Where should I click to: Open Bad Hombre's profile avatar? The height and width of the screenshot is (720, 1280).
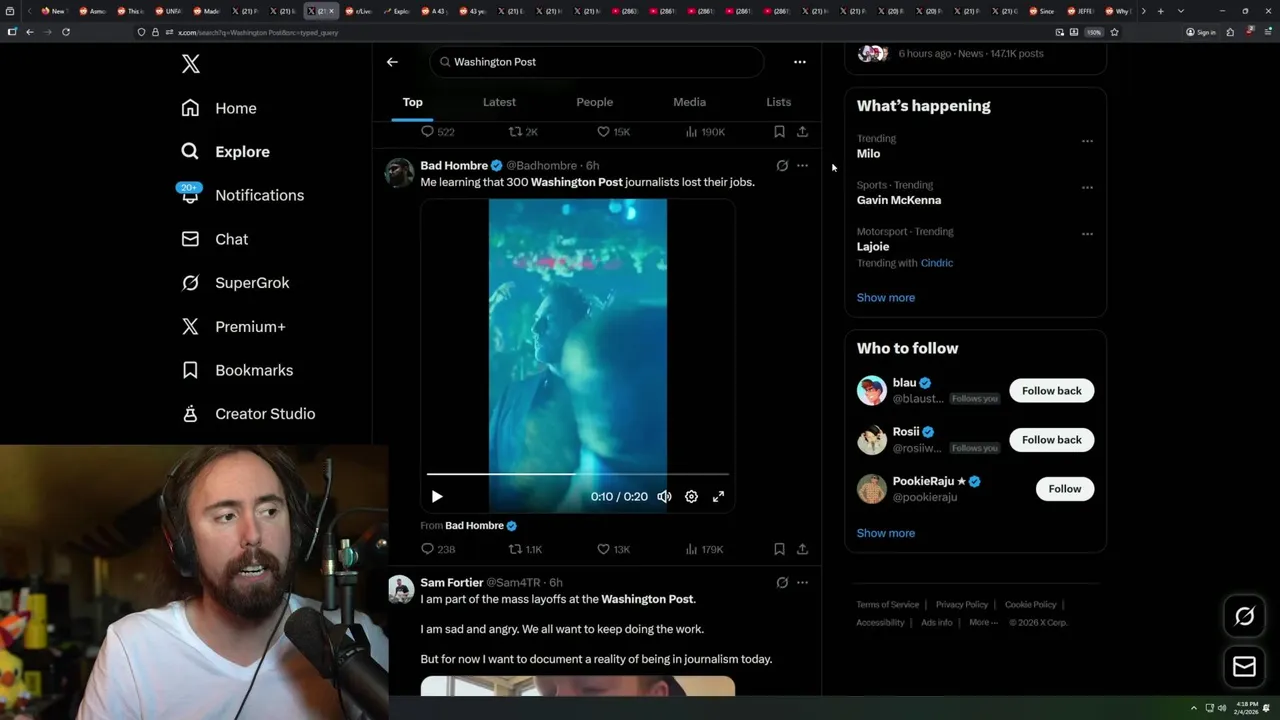(x=400, y=172)
